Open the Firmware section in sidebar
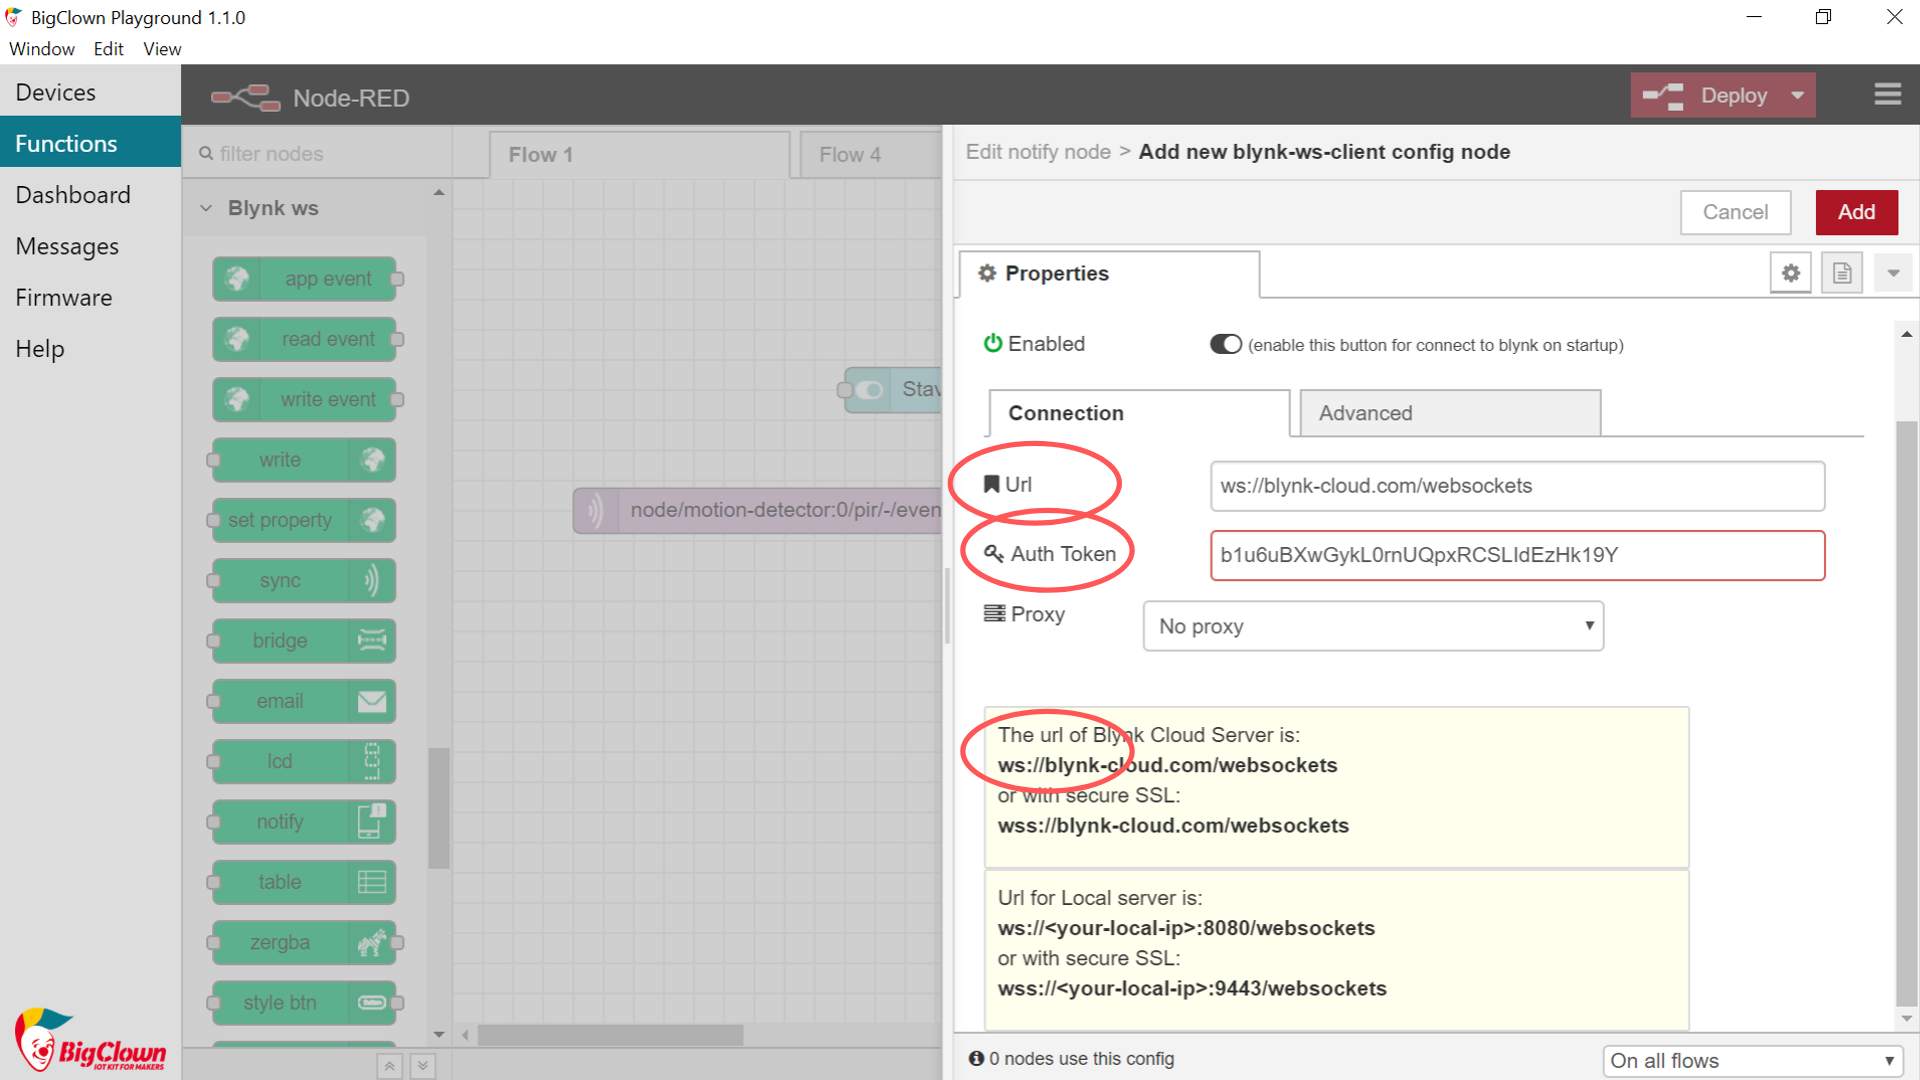 click(x=90, y=297)
